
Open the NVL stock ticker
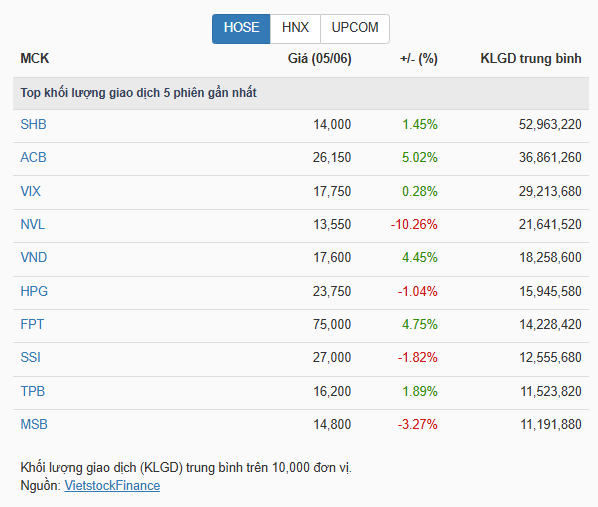tap(33, 224)
